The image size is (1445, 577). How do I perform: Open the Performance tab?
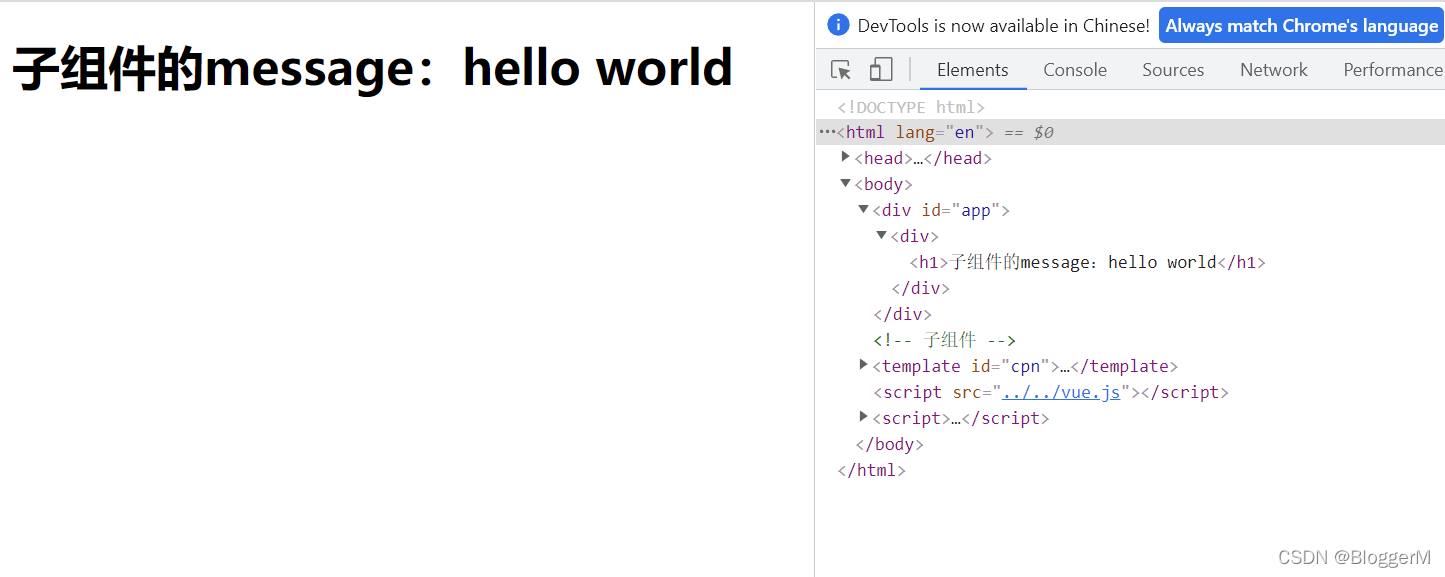coord(1392,70)
